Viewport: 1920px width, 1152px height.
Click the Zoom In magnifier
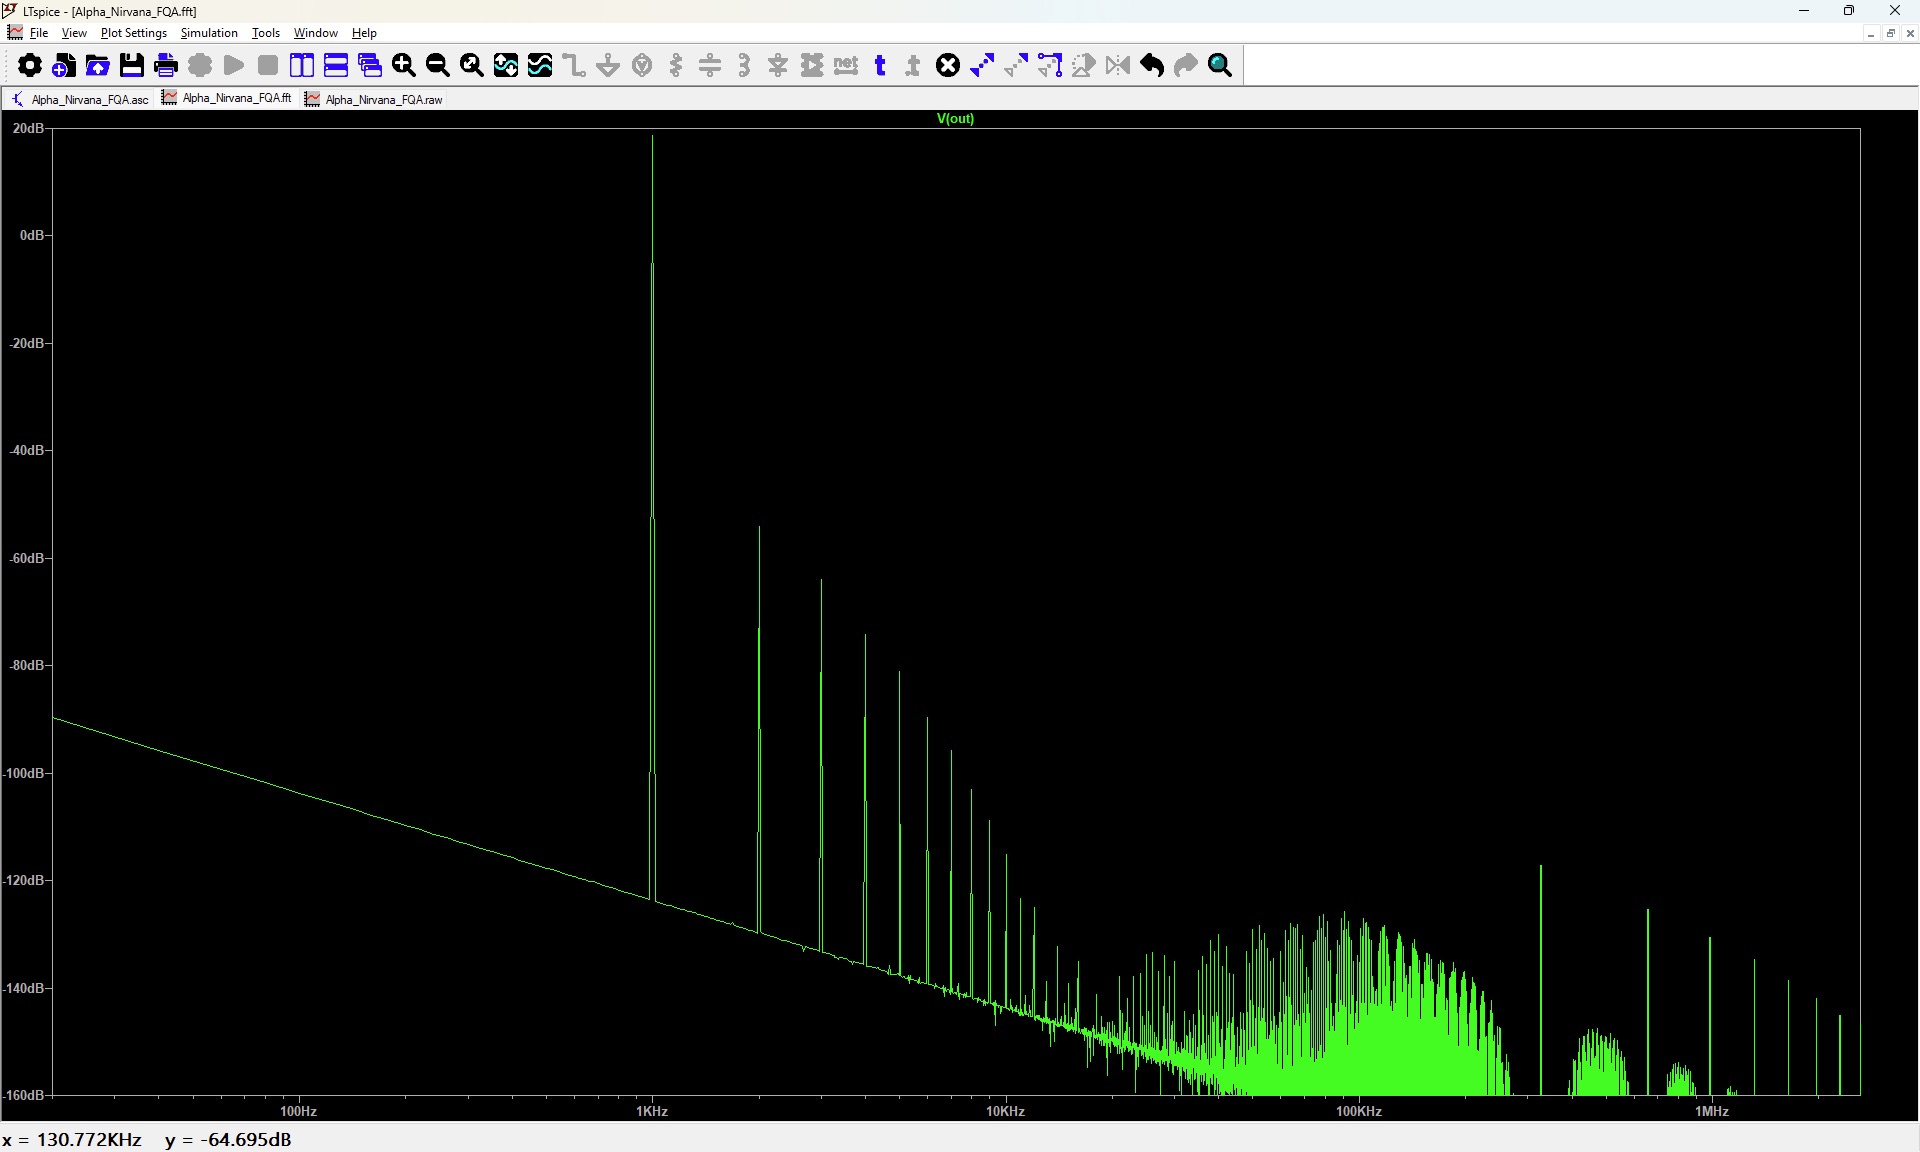click(404, 66)
